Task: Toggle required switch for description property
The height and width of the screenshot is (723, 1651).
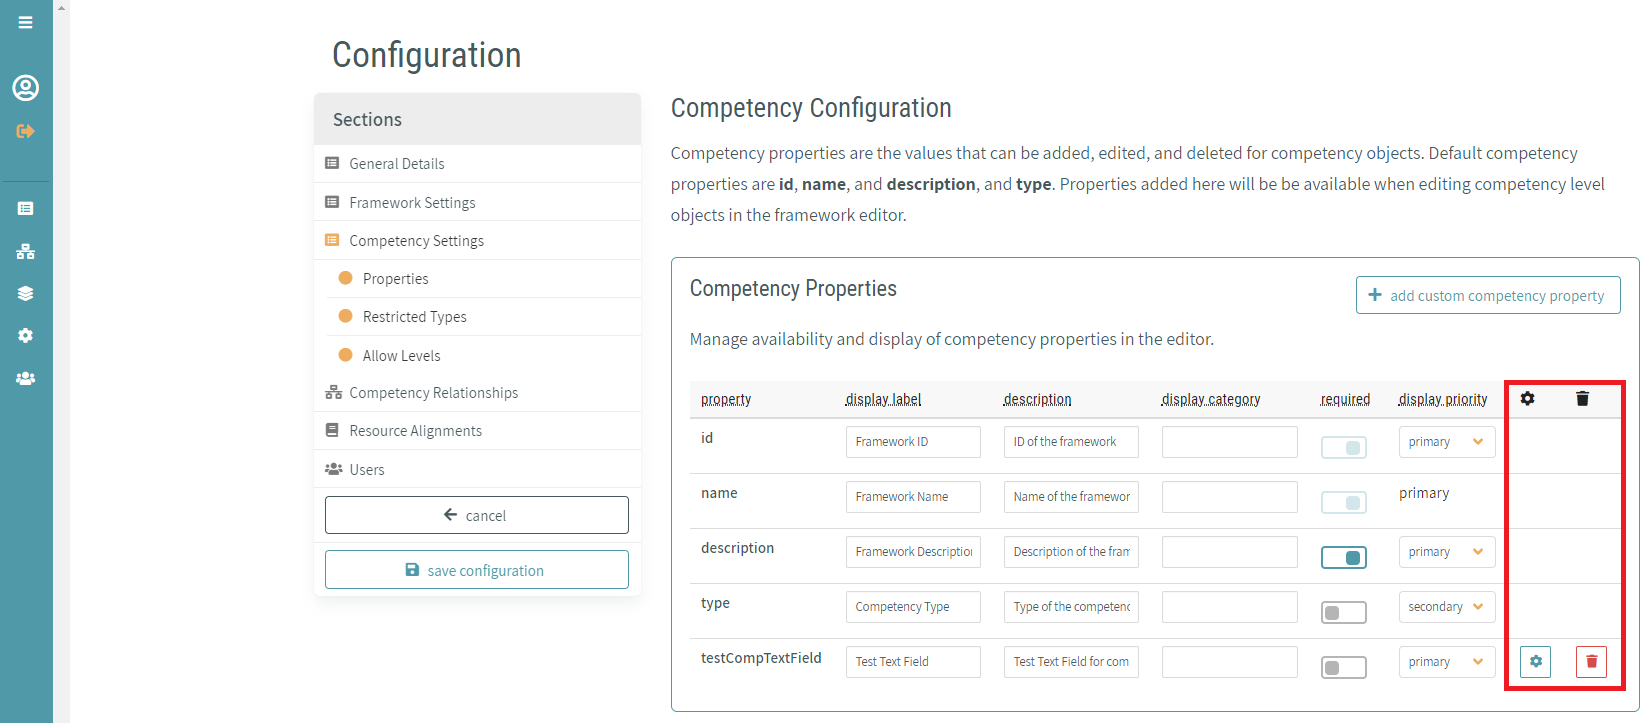Action: click(x=1343, y=557)
